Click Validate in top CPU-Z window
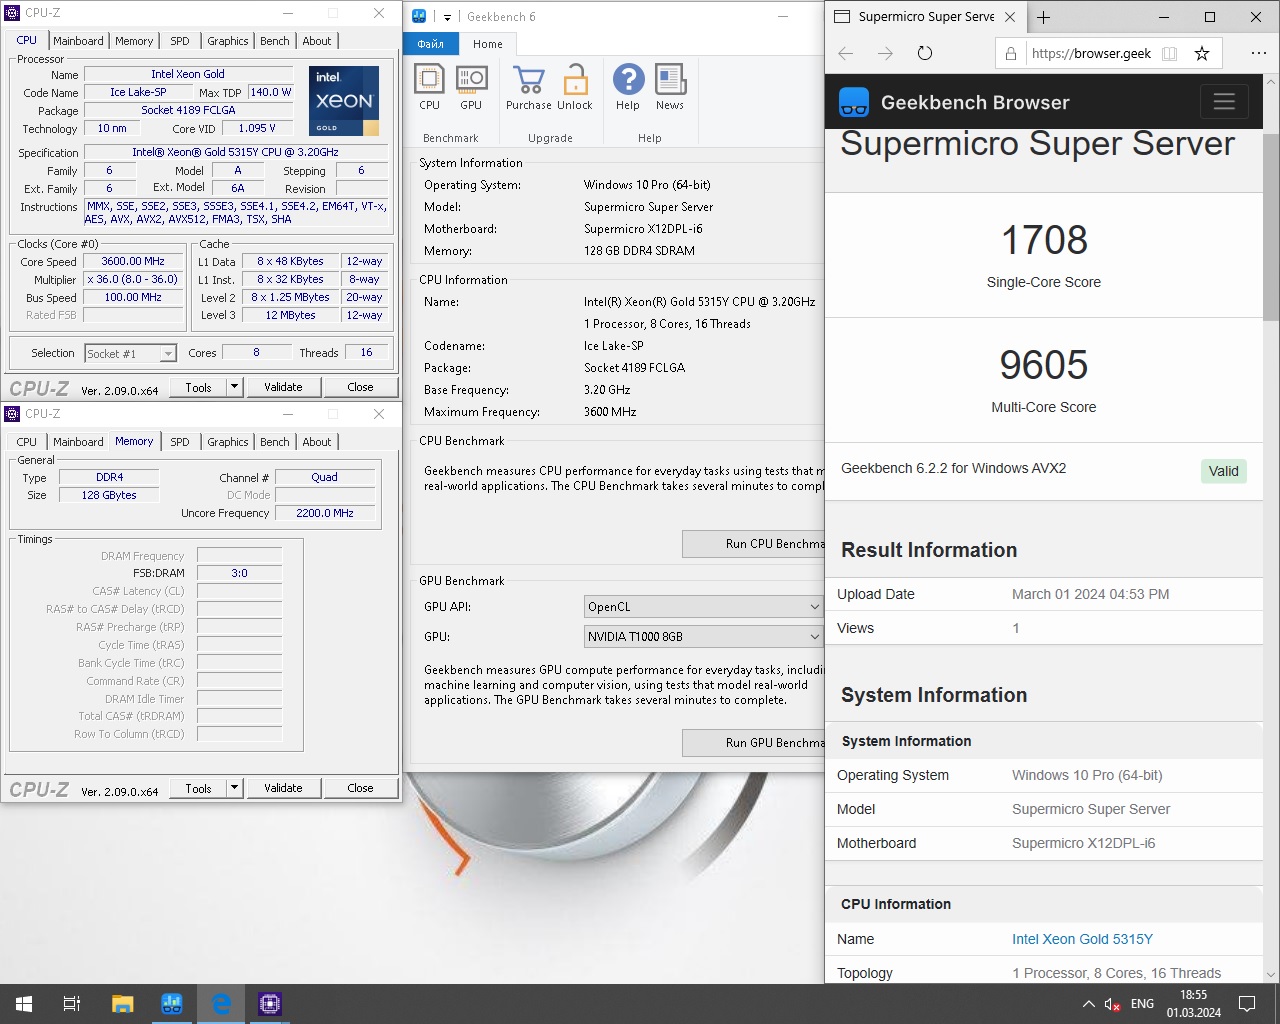1280x1024 pixels. (283, 387)
